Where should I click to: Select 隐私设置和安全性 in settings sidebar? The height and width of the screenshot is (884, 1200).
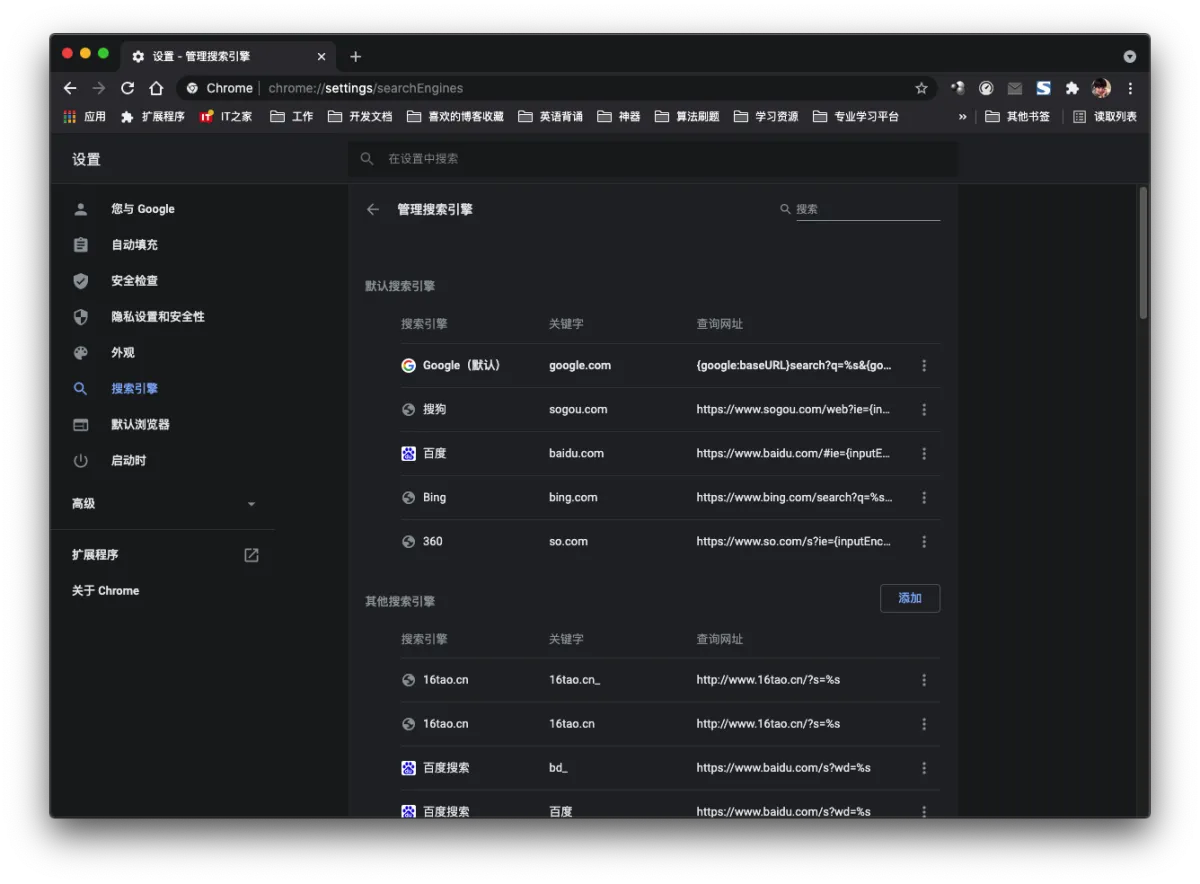(x=157, y=317)
